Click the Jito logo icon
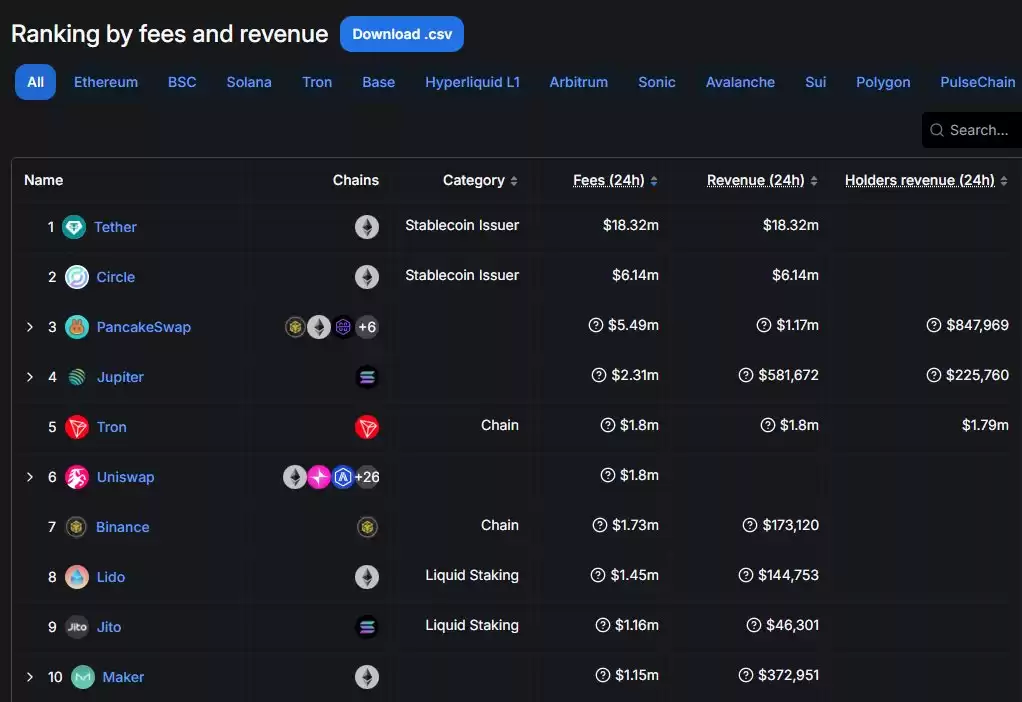 point(77,627)
